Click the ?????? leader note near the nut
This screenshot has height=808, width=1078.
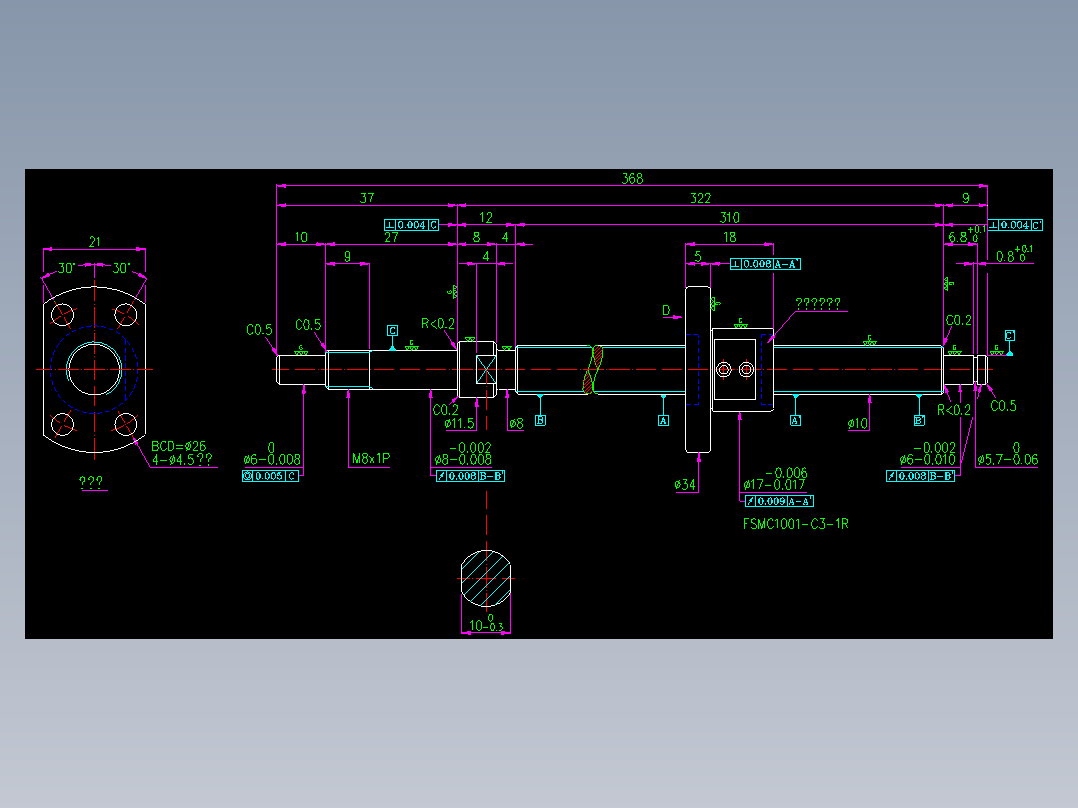coord(817,303)
